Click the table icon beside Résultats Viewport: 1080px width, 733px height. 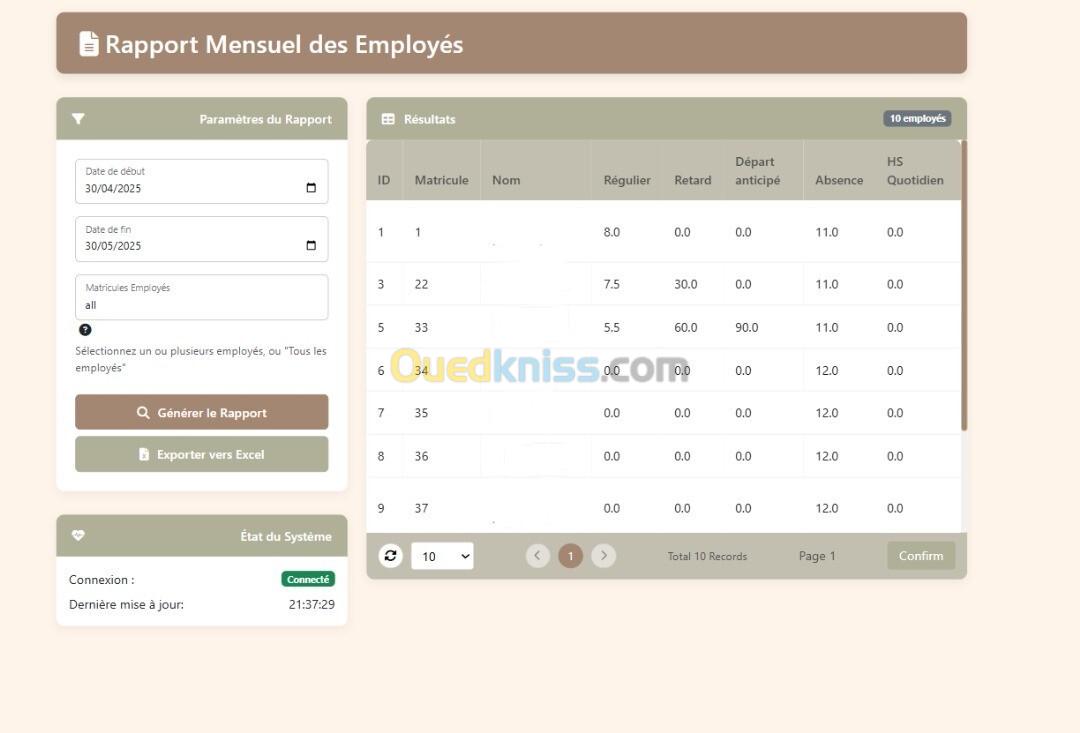[388, 119]
